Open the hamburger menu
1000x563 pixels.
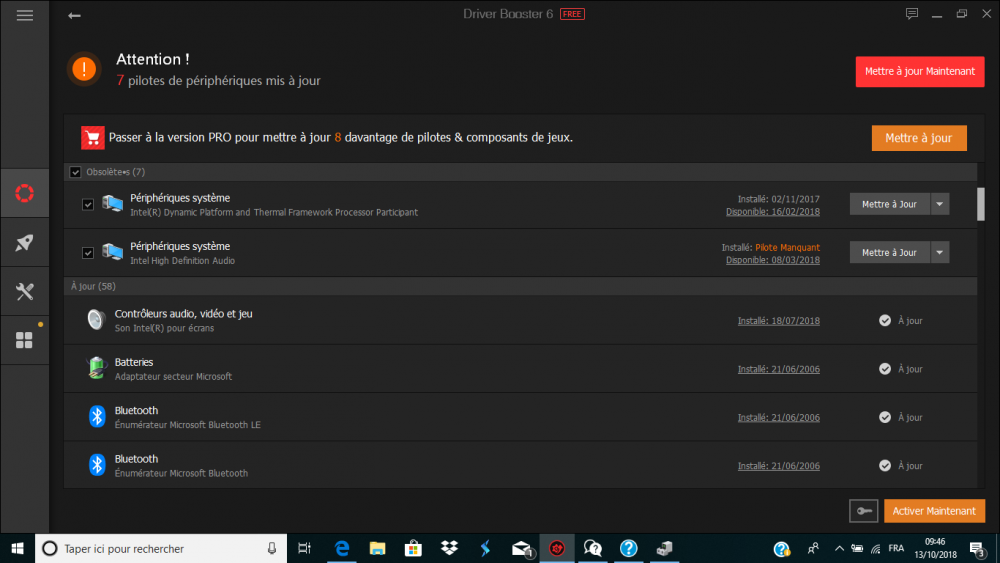pos(25,15)
